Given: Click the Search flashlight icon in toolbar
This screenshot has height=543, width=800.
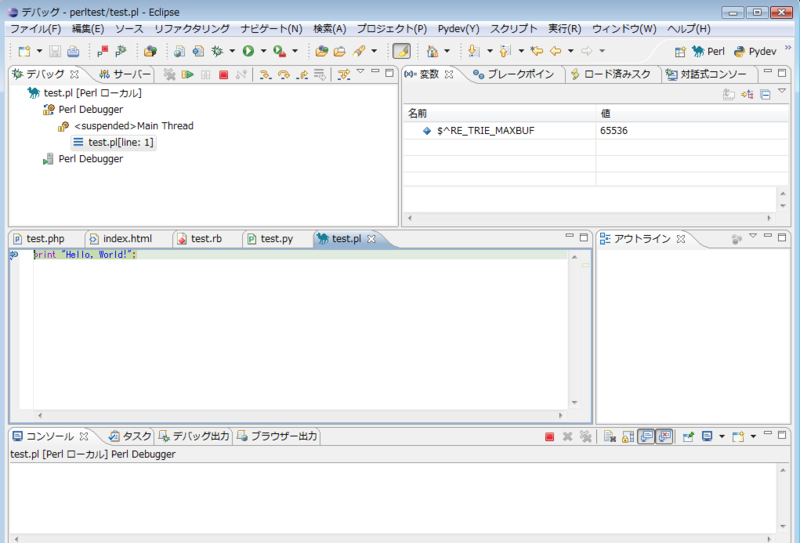Looking at the screenshot, I should (359, 51).
